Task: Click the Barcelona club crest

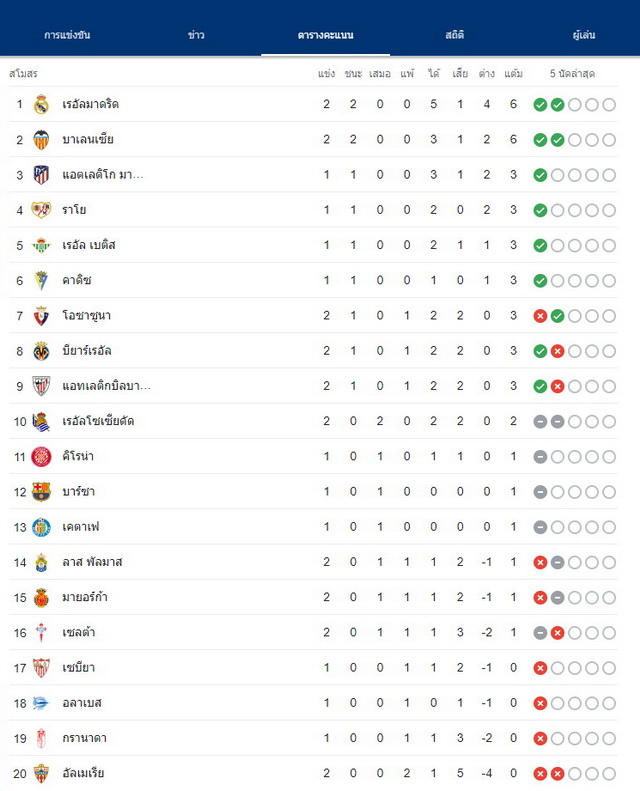Action: tap(41, 492)
